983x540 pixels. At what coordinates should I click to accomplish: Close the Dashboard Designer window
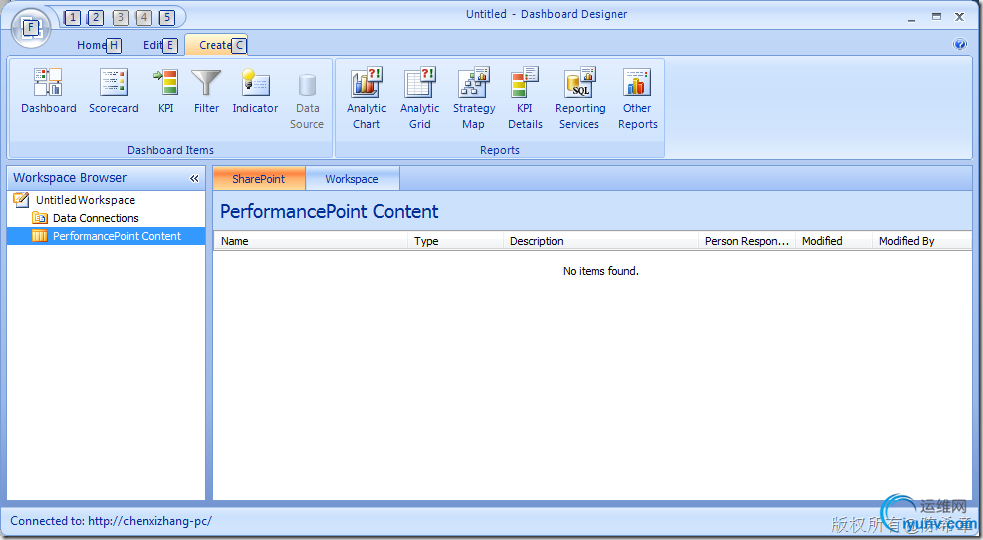tap(959, 17)
